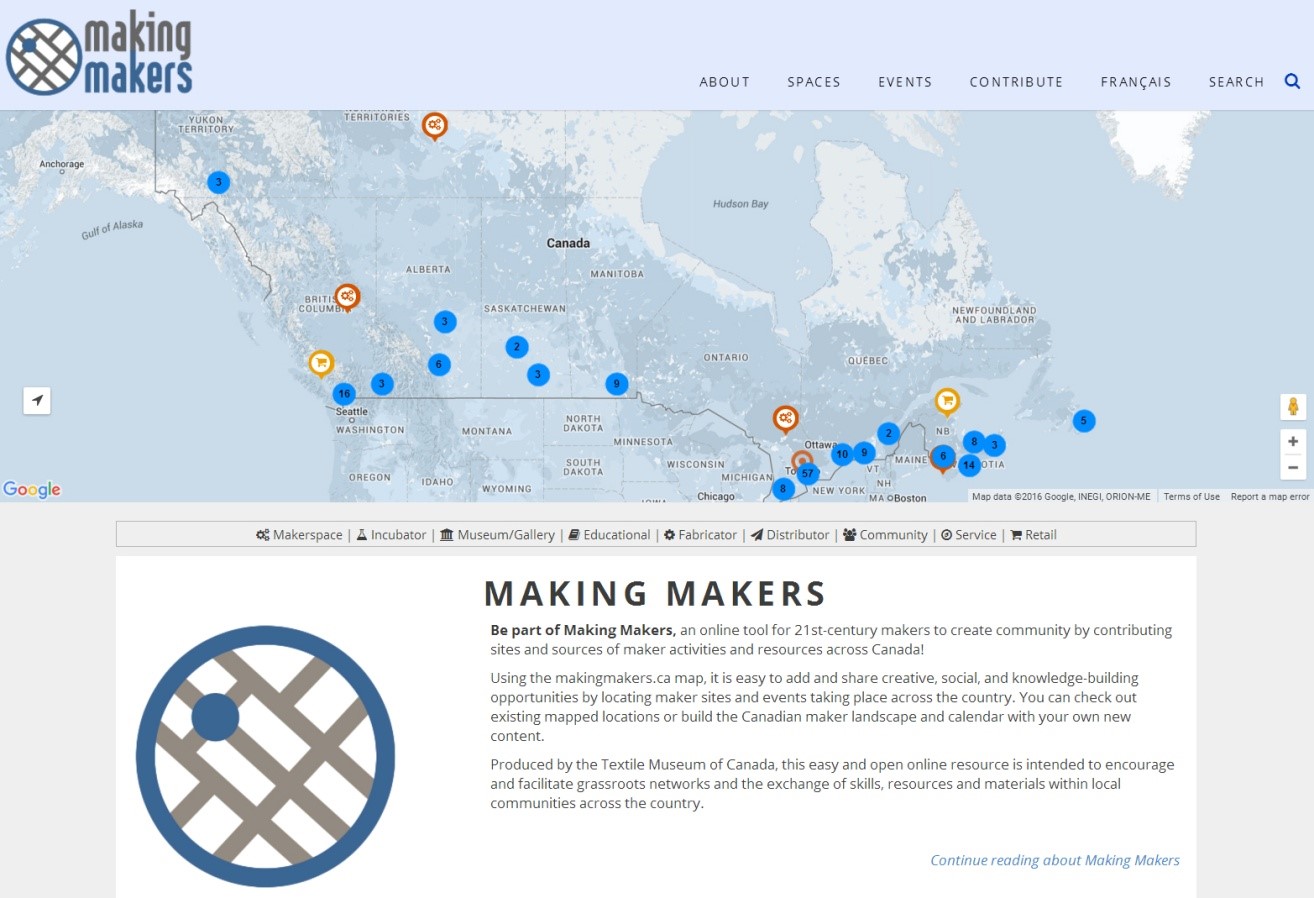Screen dimensions: 1314x898
Task: Zoom in the map with plus button
Action: tap(1293, 441)
